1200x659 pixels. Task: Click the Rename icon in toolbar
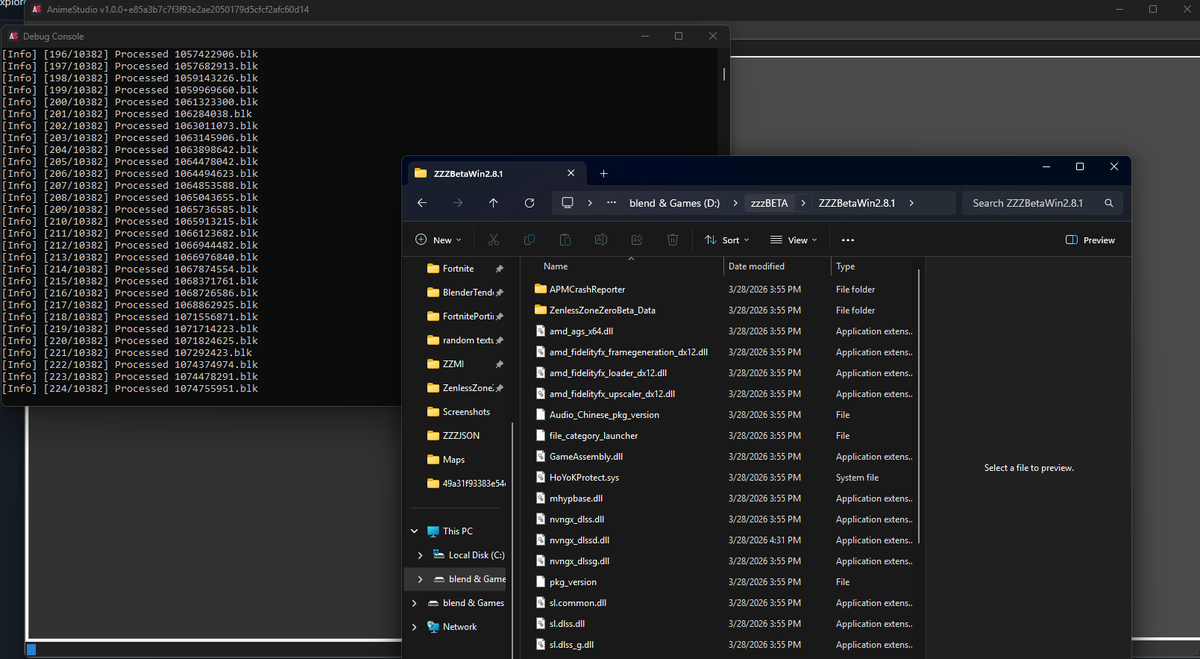click(x=601, y=240)
